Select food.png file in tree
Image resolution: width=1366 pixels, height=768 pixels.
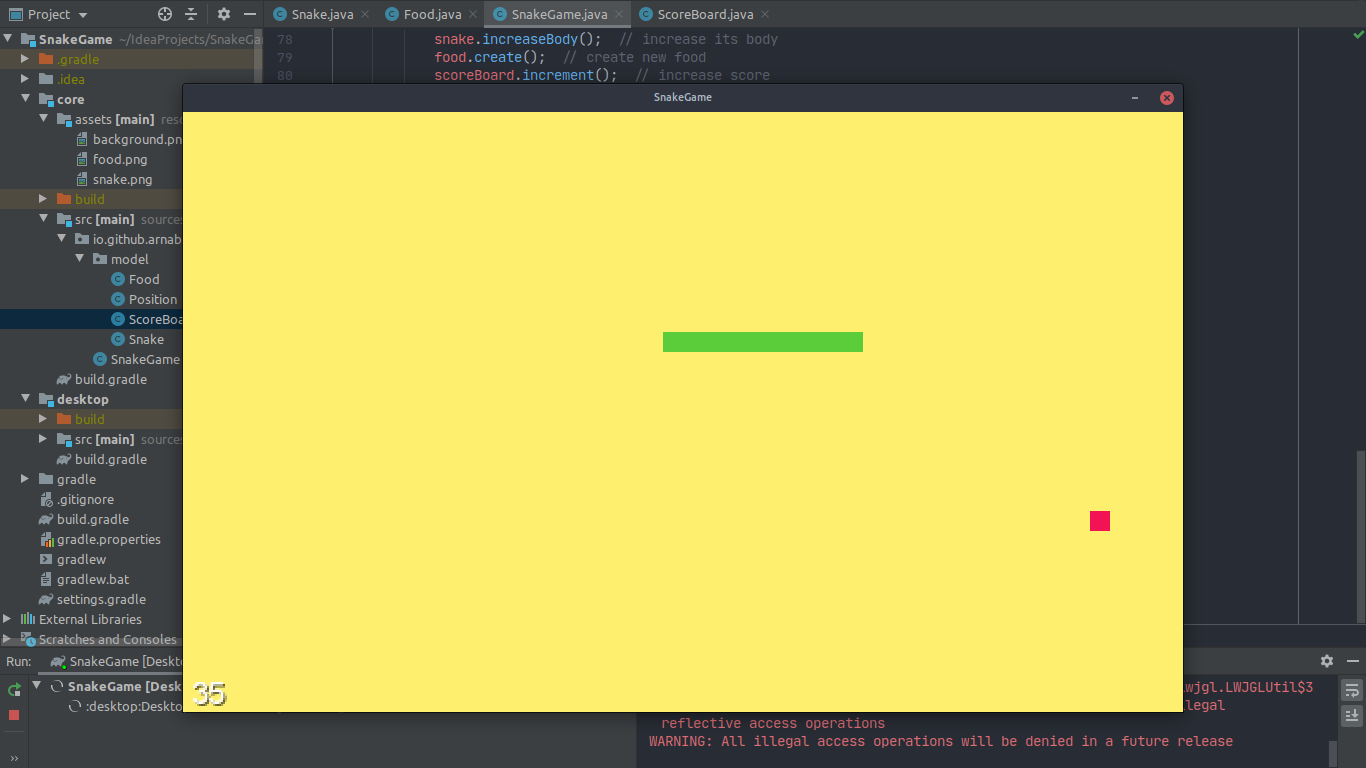(x=112, y=159)
